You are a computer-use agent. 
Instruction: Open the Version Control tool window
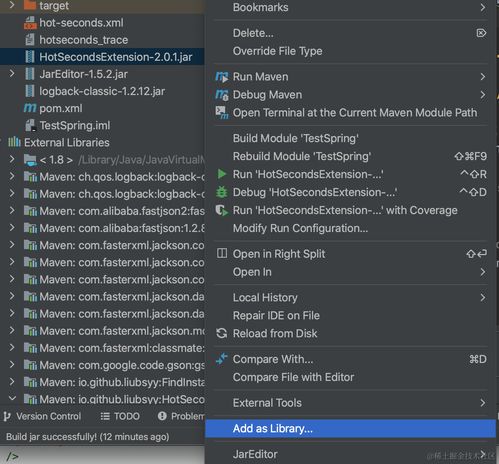[42, 416]
